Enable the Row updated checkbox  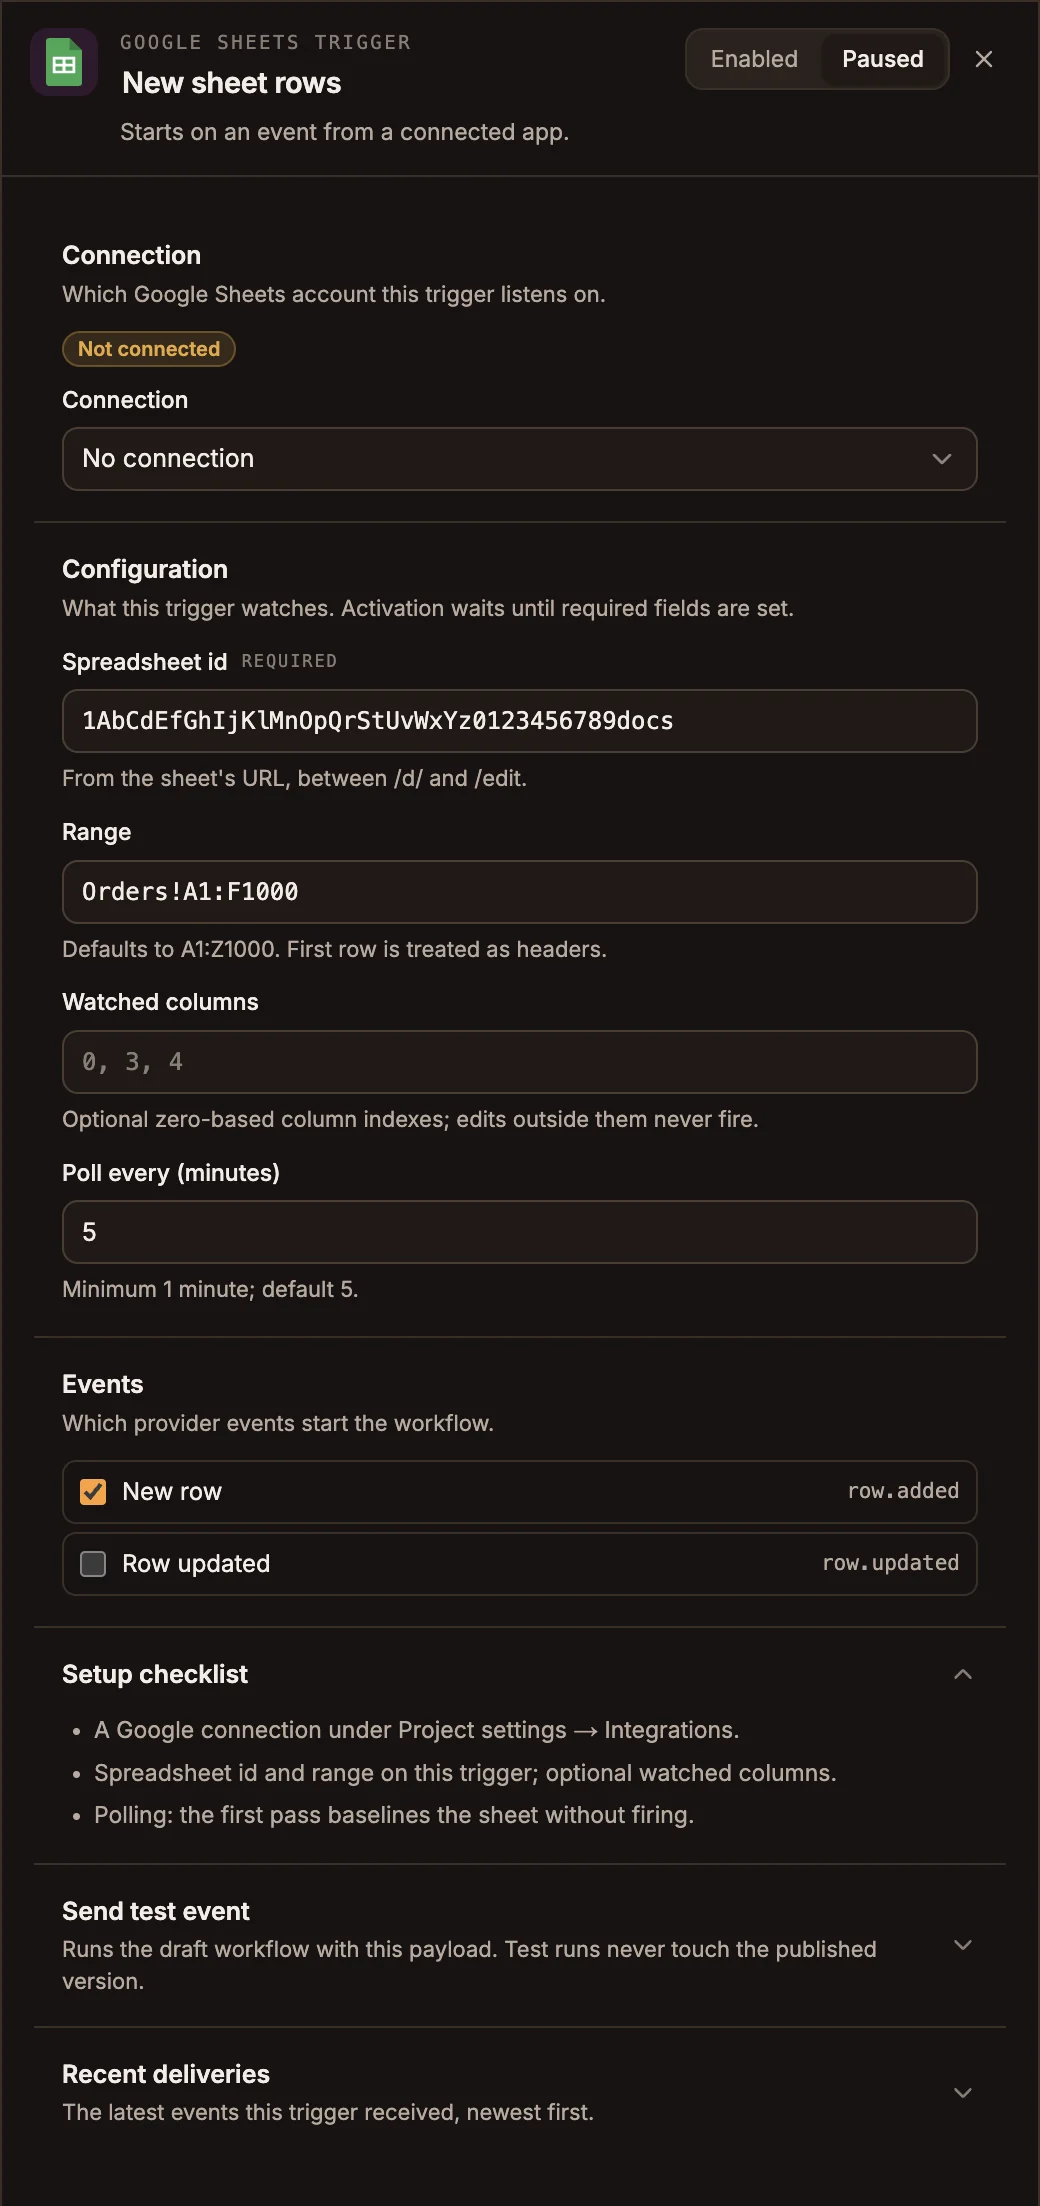[93, 1564]
